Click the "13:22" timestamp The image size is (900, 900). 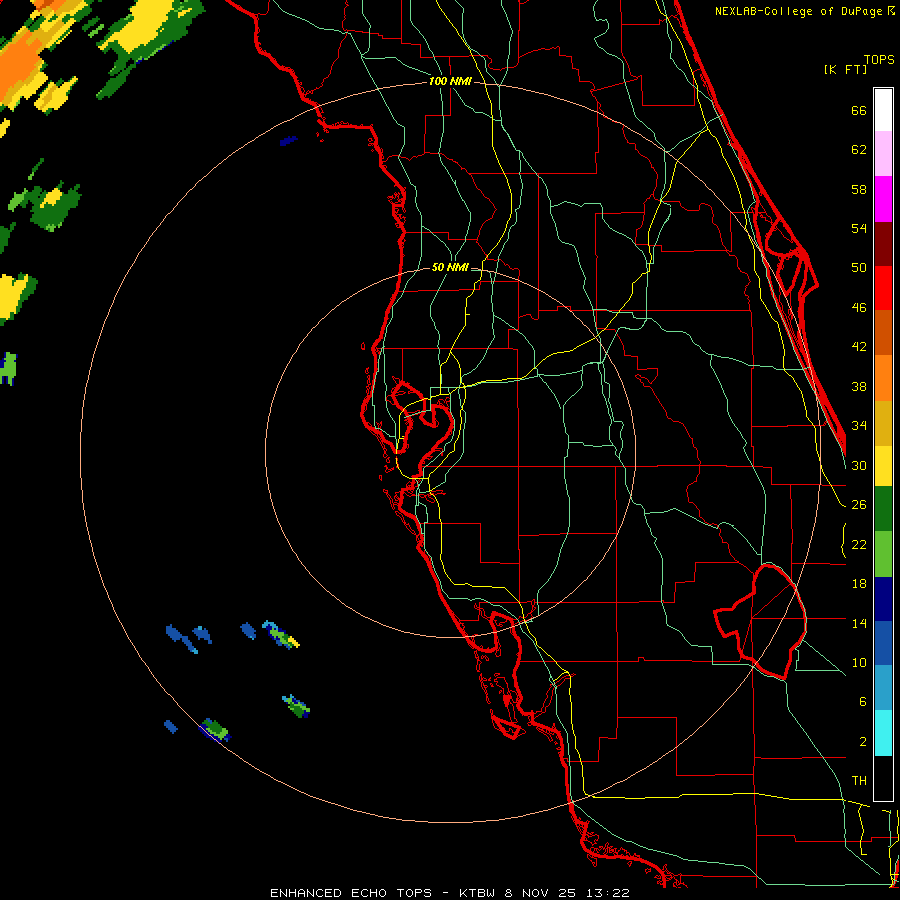coord(608,893)
